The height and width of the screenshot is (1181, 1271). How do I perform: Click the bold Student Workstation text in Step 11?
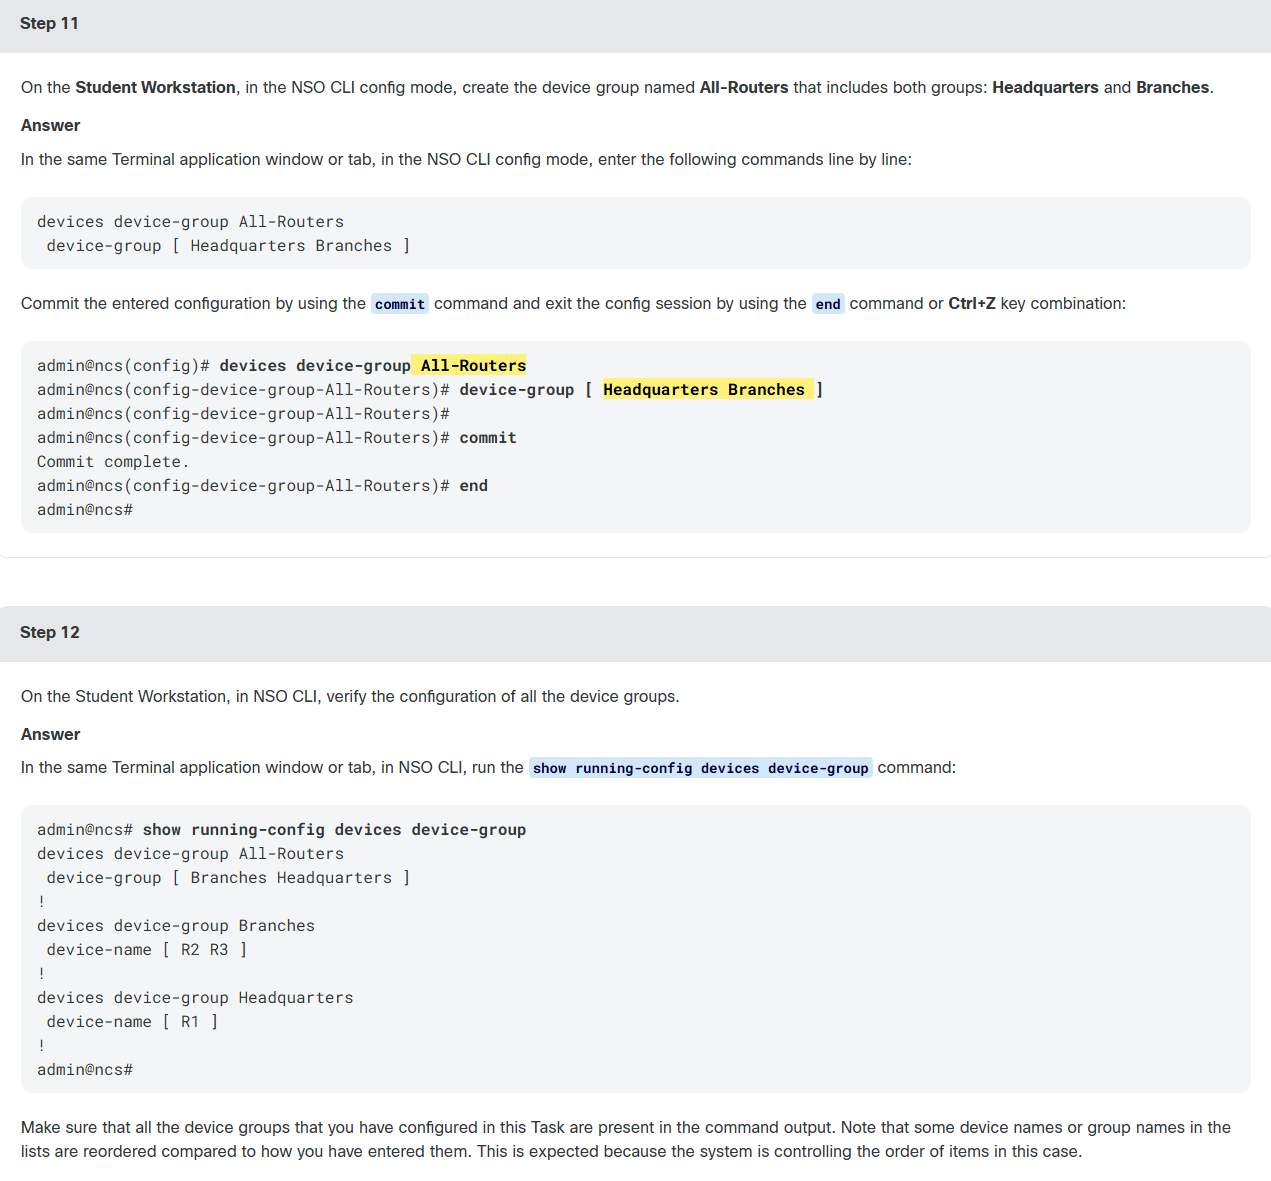pos(156,88)
